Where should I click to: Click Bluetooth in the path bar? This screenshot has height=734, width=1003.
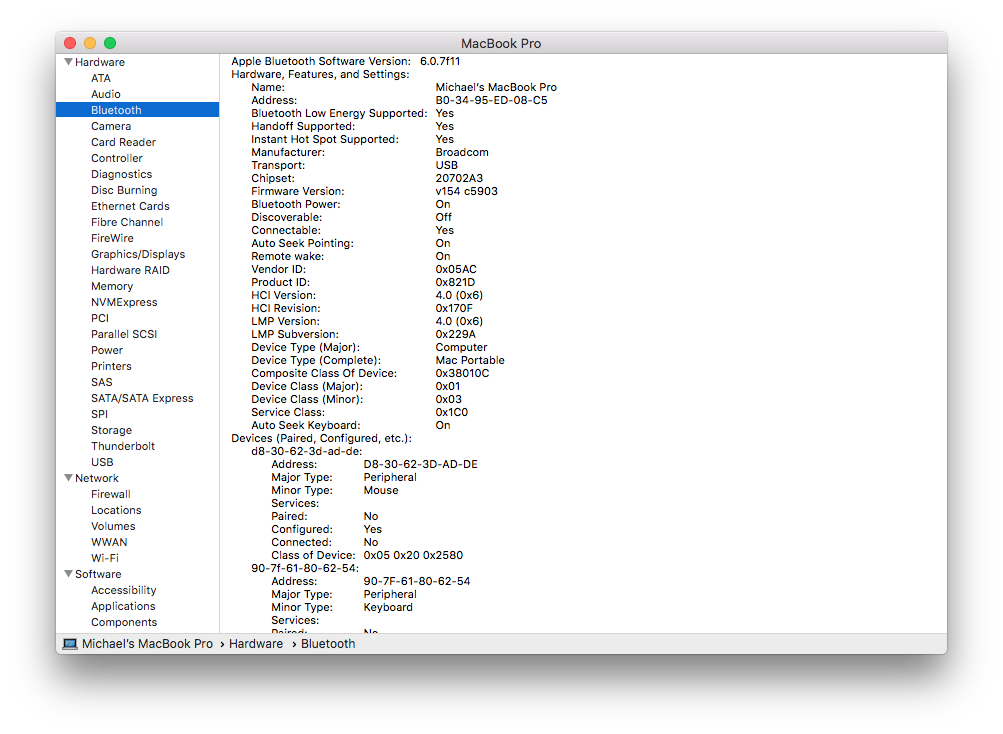pos(328,644)
